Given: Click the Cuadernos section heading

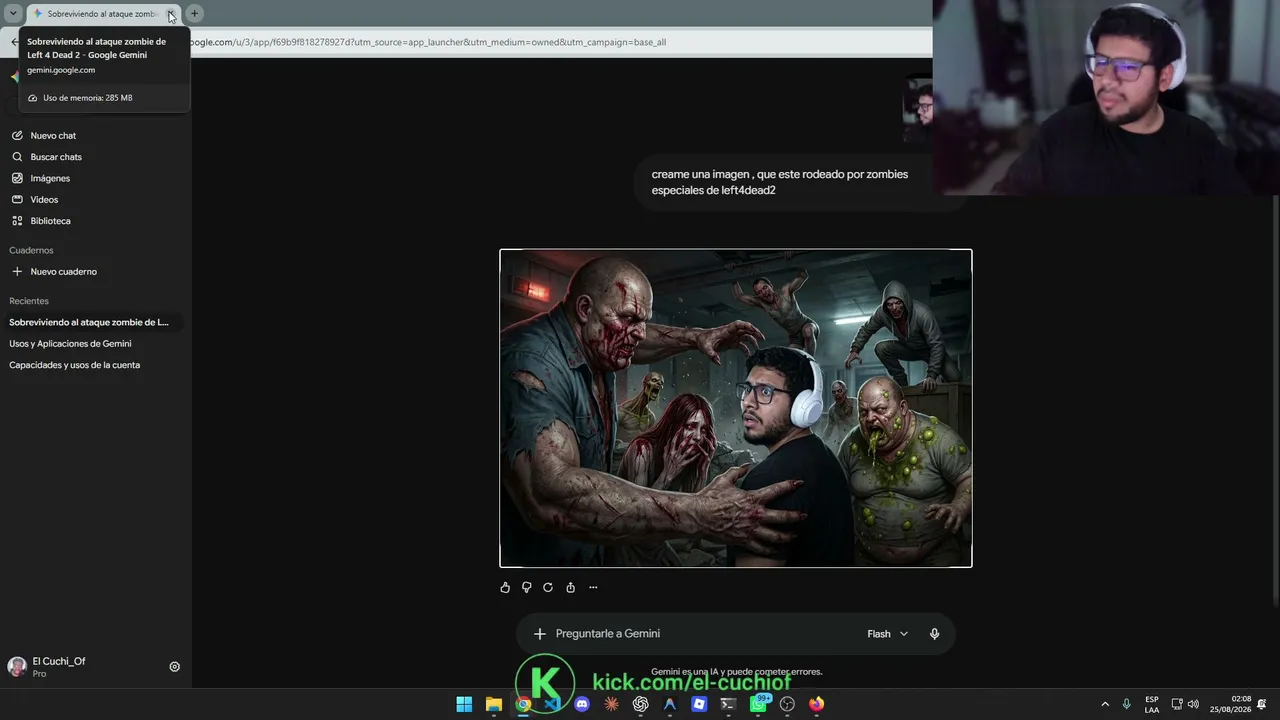Looking at the screenshot, I should click(x=31, y=250).
